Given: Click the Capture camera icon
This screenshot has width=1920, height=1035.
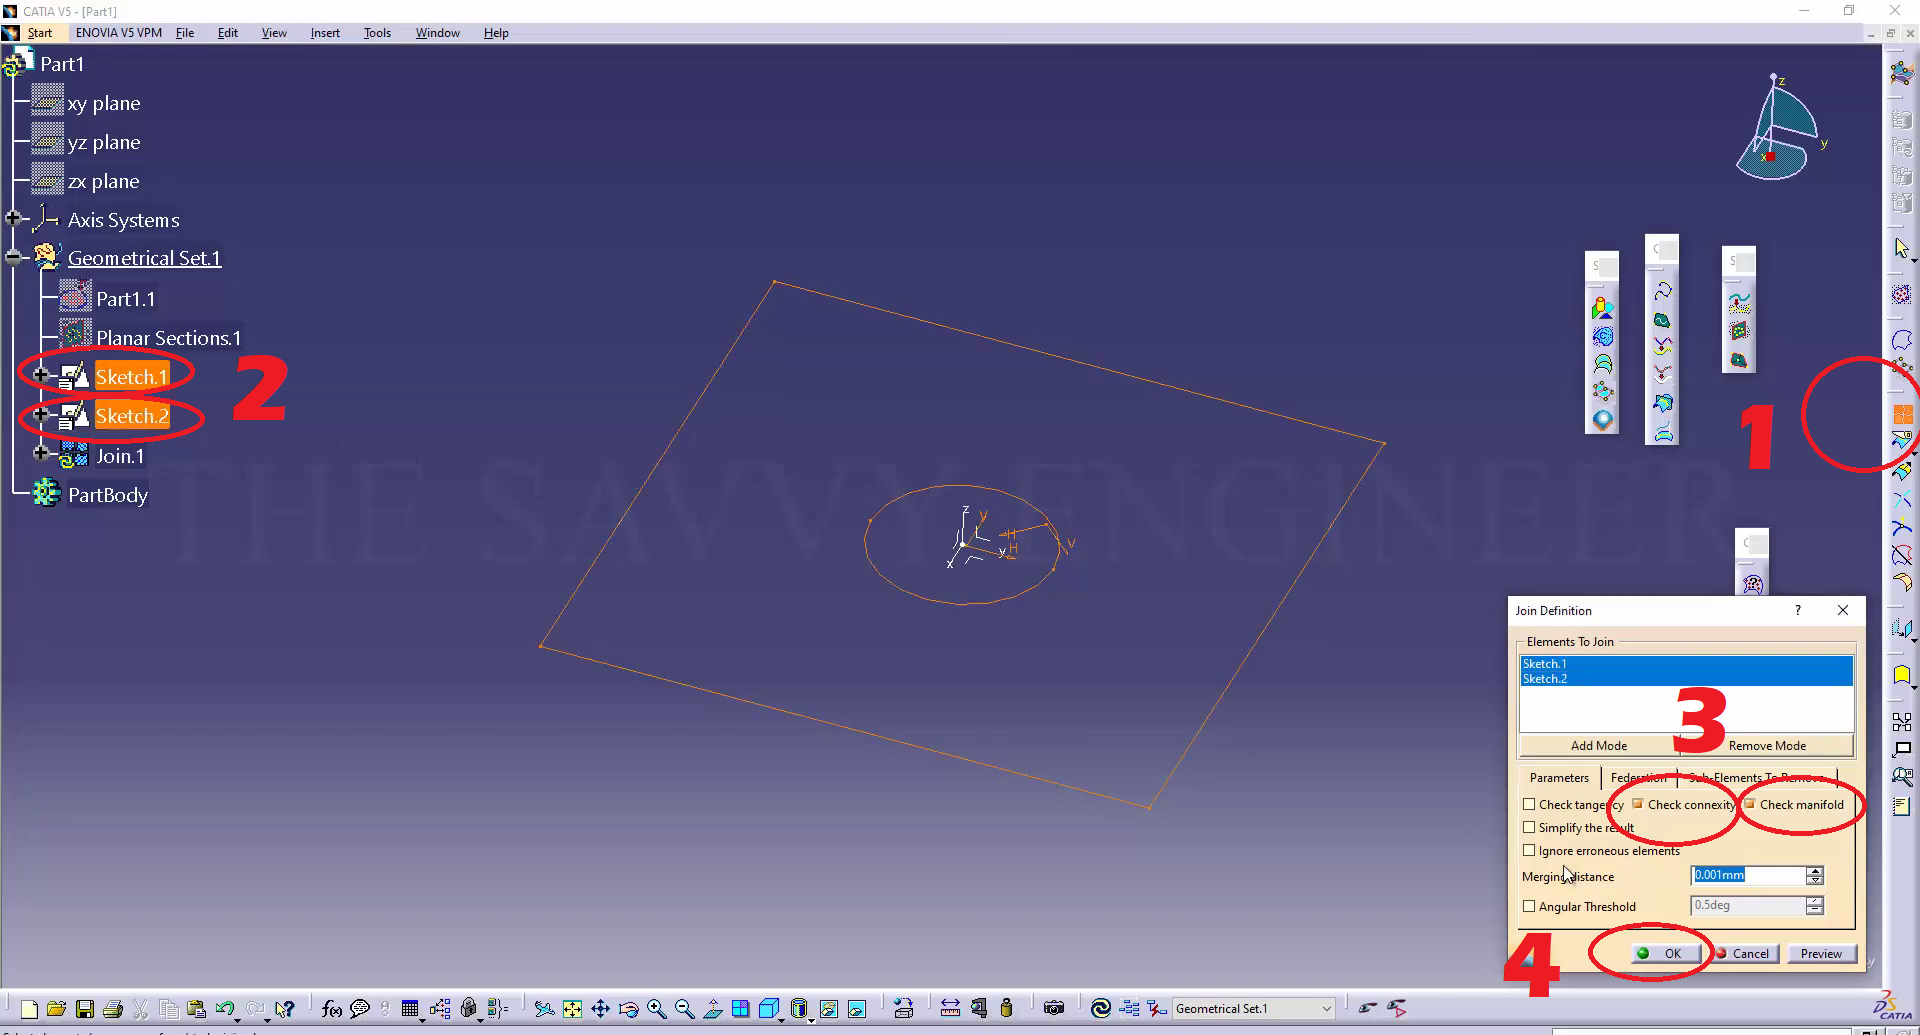Looking at the screenshot, I should [x=1054, y=1008].
